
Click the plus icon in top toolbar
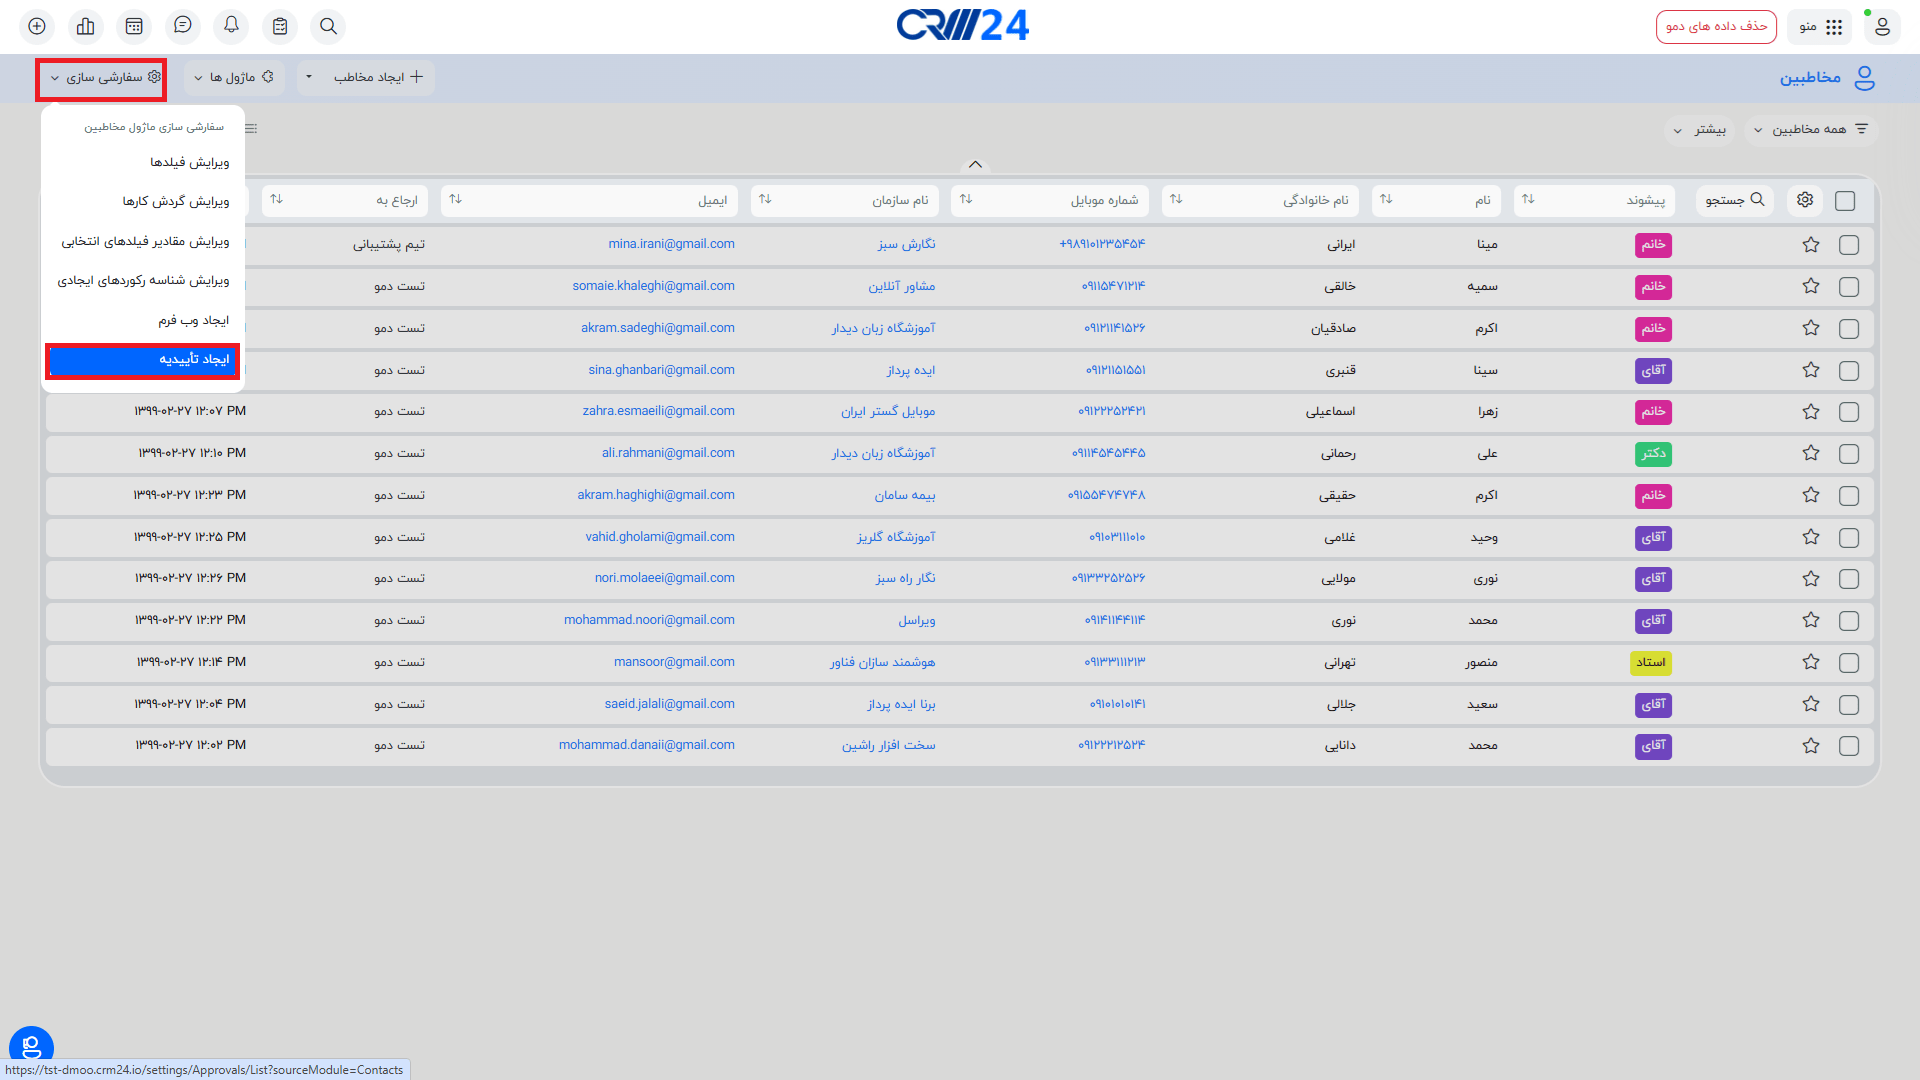[x=37, y=26]
